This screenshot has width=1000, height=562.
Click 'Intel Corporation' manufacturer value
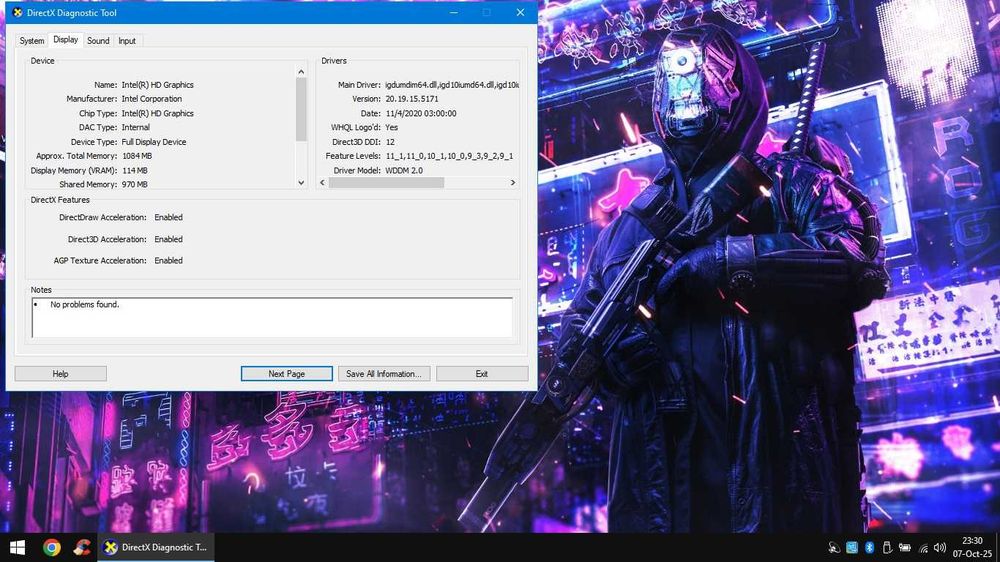(x=152, y=99)
